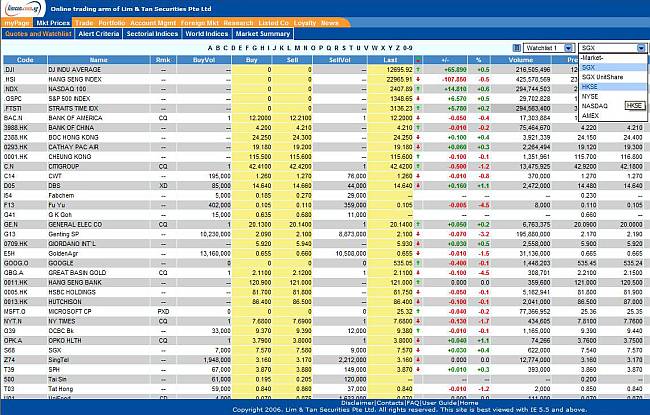Open the Contacts footer link
The height and width of the screenshot is (415, 650).
[390, 403]
